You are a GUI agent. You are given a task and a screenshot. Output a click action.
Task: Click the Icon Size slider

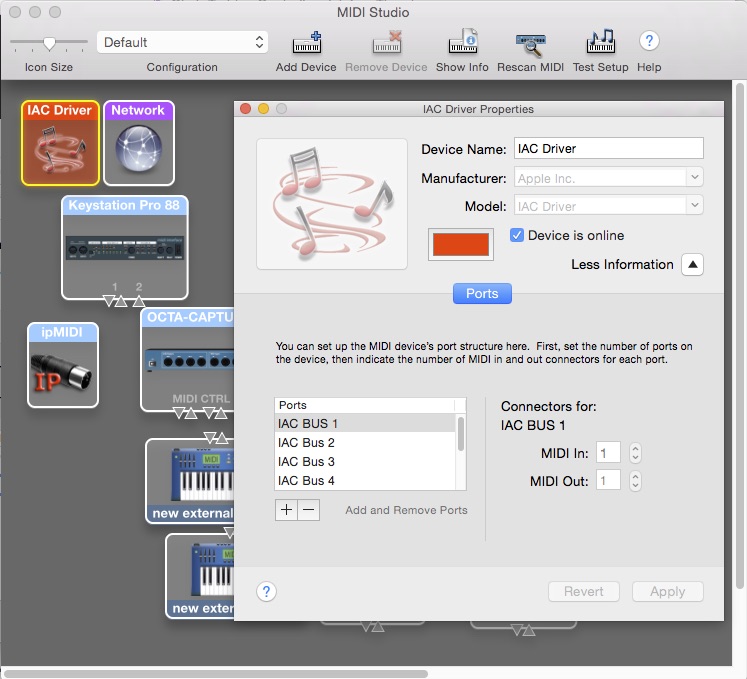pos(49,43)
